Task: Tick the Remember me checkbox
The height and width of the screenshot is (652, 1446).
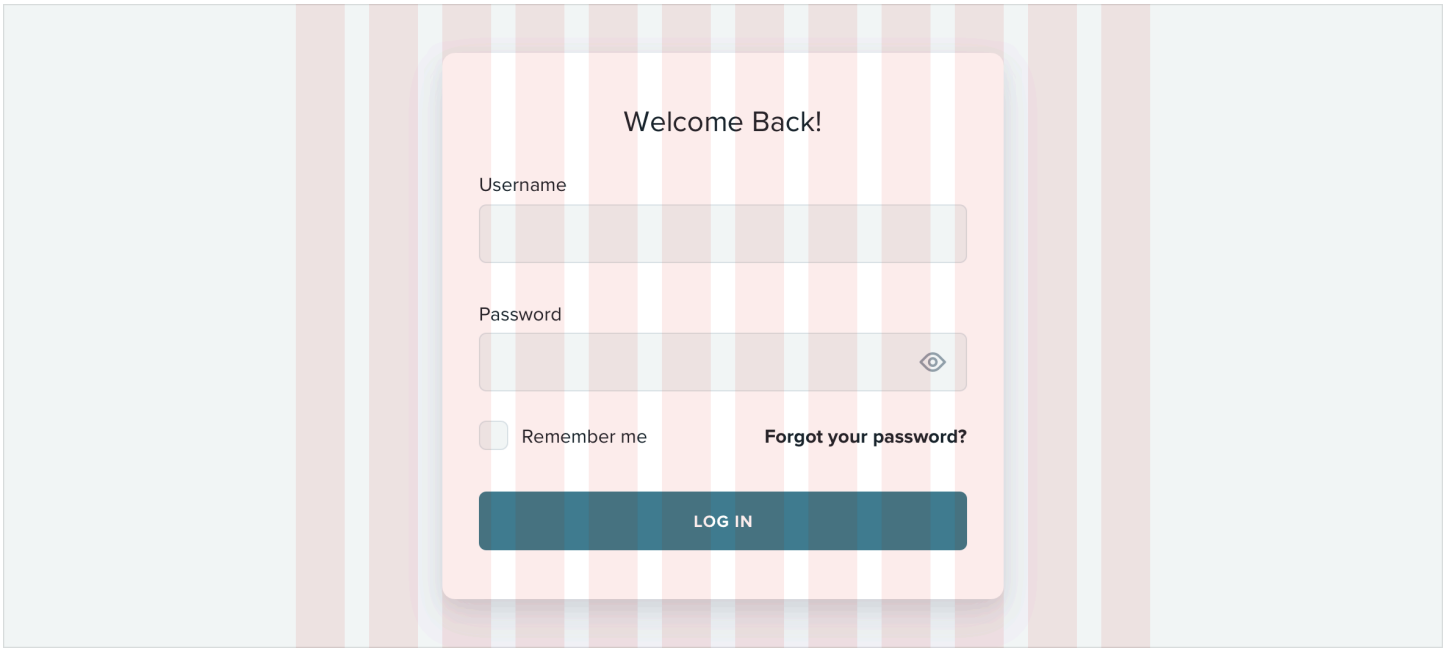Action: pos(493,436)
